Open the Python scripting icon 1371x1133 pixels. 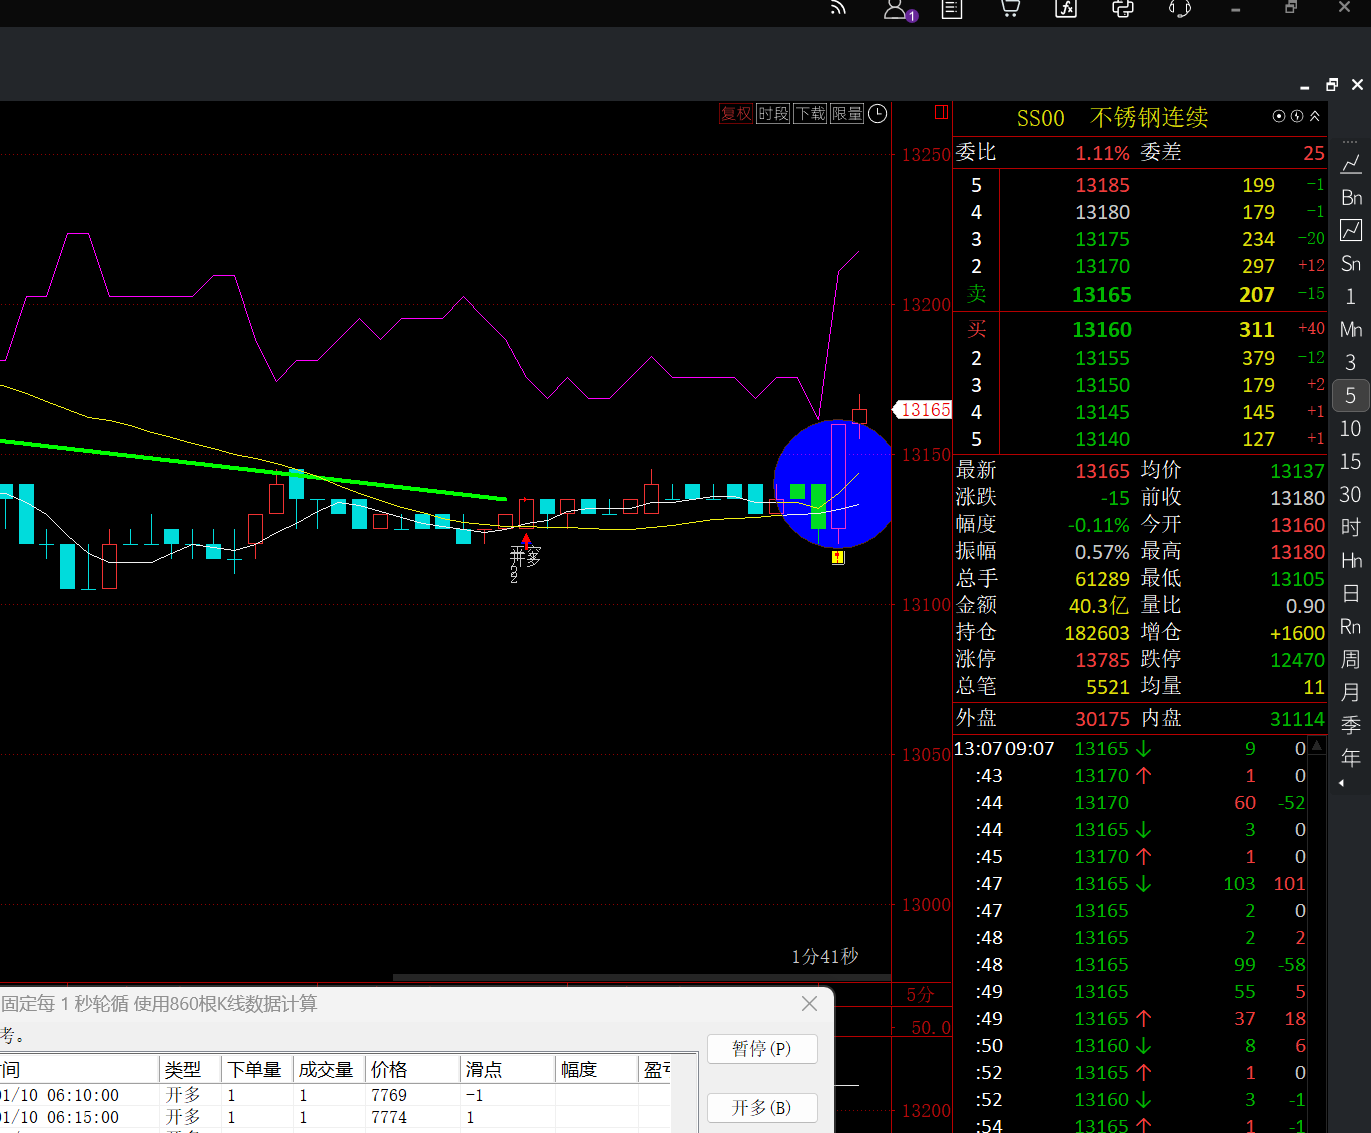1123,9
